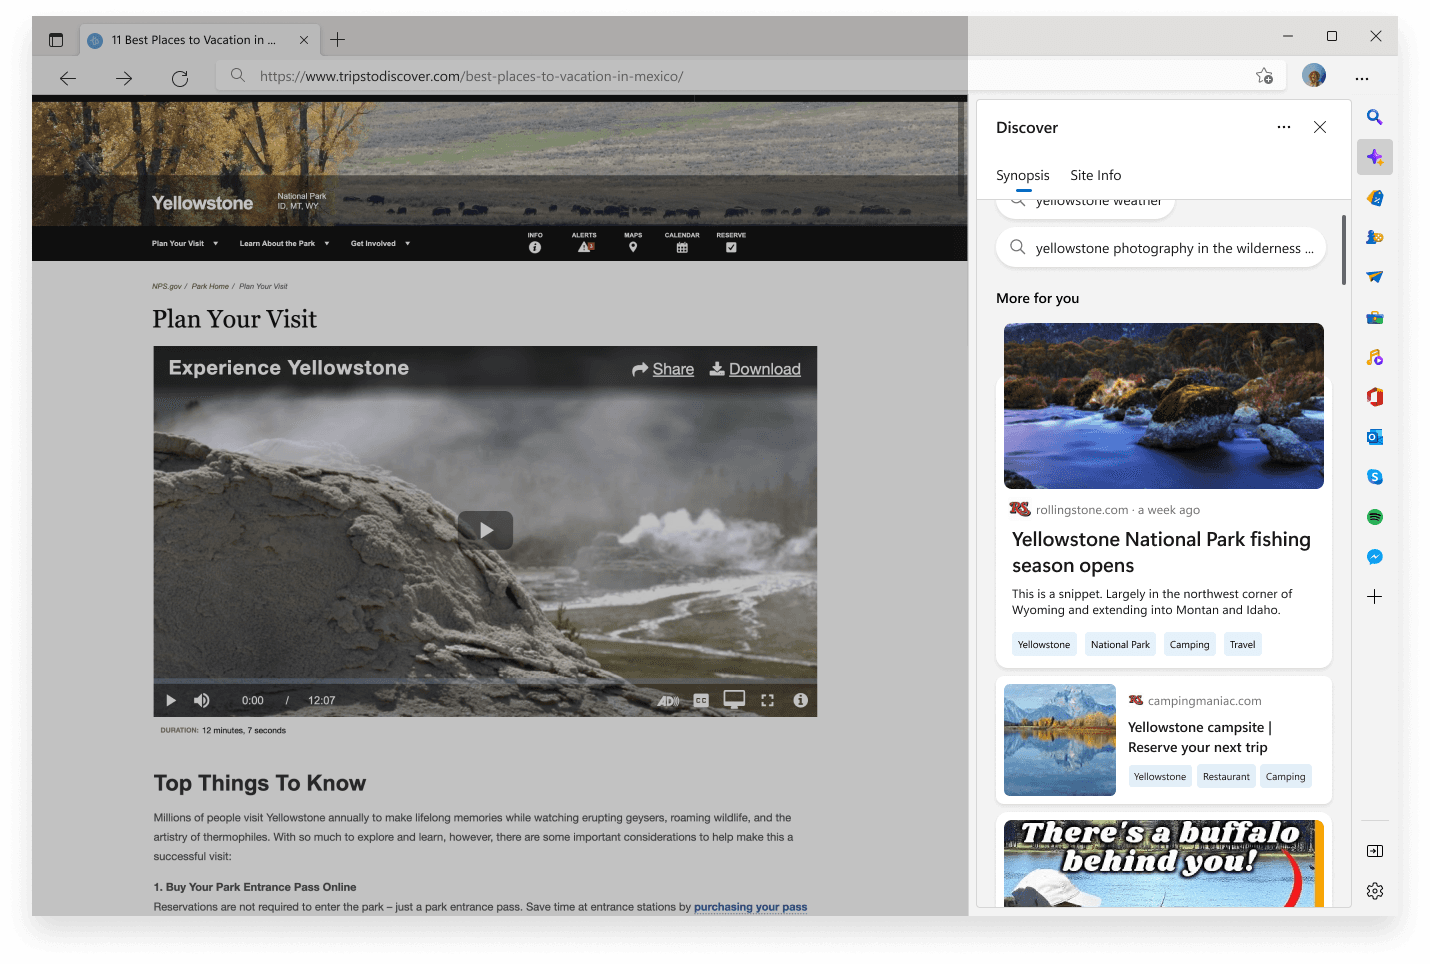Open the music note icon in sidebar
This screenshot has width=1430, height=964.
coord(1375,357)
